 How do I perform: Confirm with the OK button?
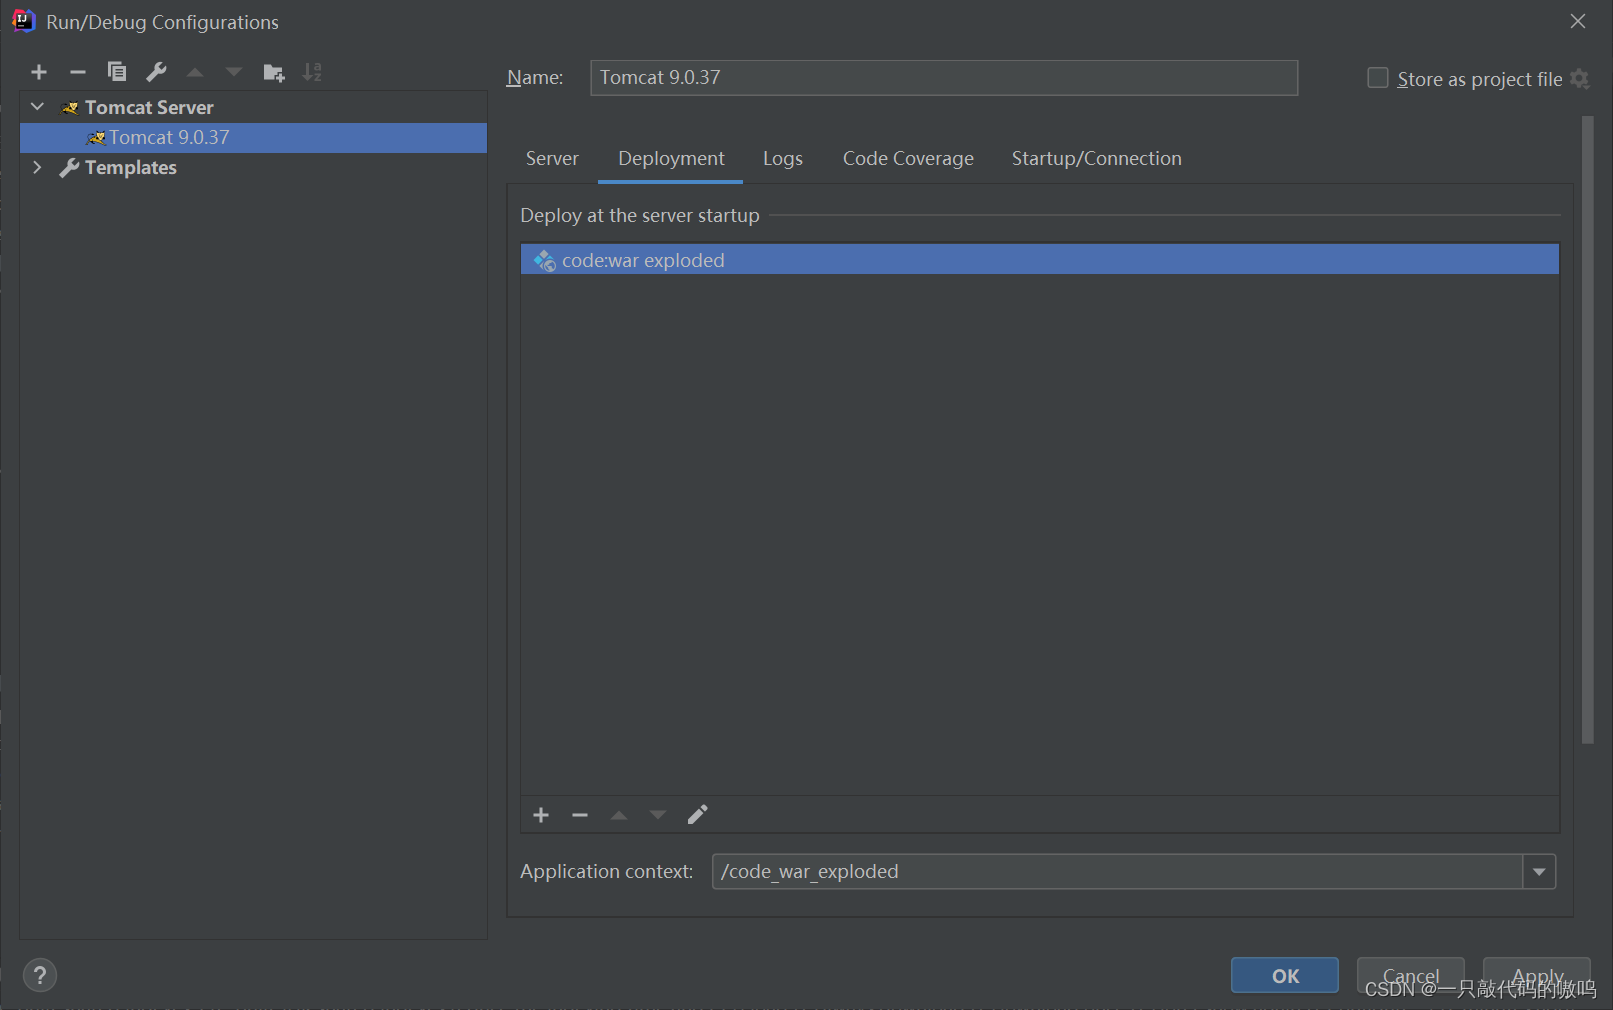[x=1285, y=975]
